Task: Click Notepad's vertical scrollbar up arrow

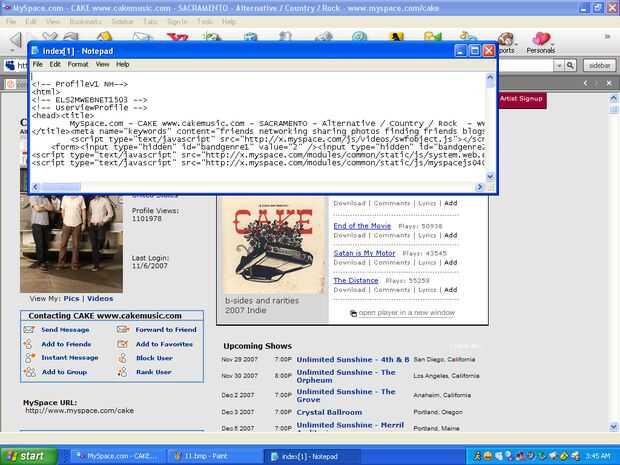Action: [490, 78]
